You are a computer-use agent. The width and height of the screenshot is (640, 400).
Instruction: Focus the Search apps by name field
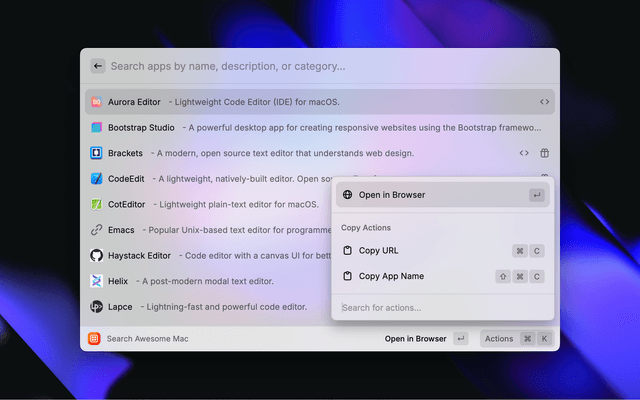tap(320, 66)
